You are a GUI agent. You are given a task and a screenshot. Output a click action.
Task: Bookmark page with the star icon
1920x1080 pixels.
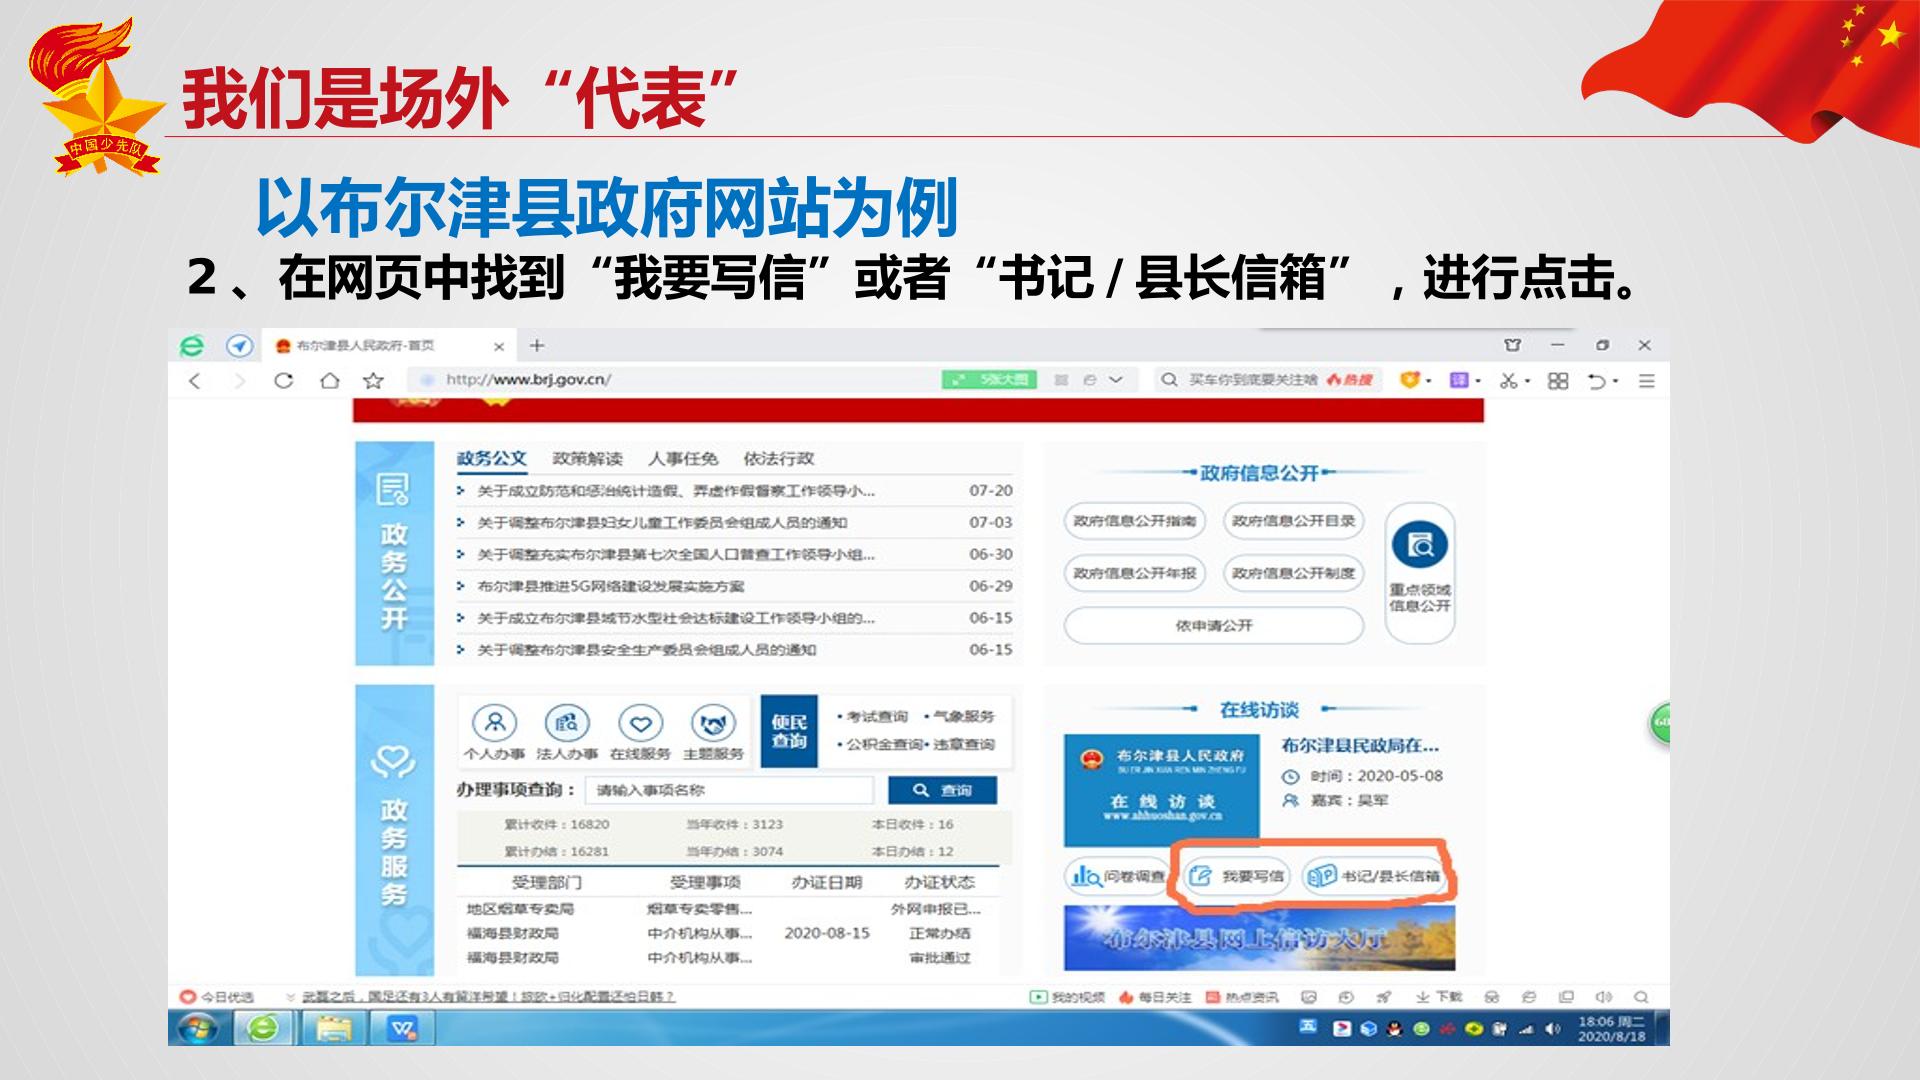pyautogui.click(x=373, y=380)
